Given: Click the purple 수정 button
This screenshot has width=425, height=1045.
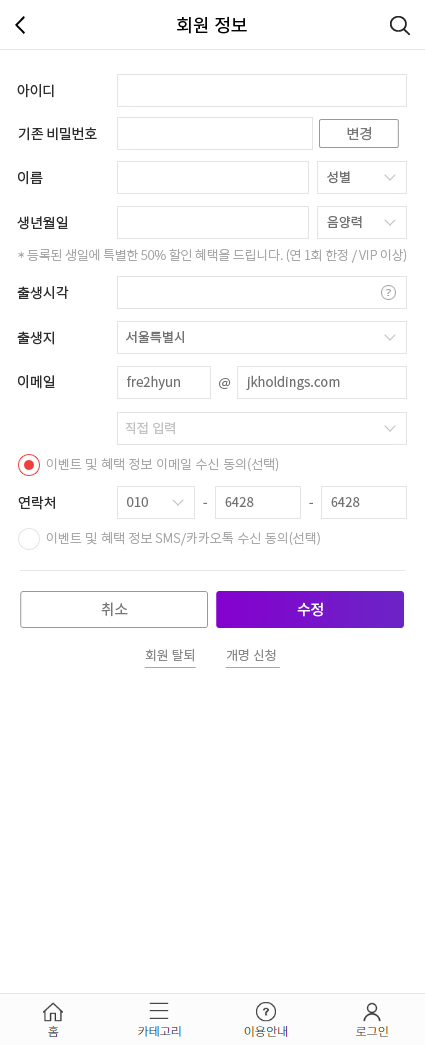Looking at the screenshot, I should (x=310, y=609).
